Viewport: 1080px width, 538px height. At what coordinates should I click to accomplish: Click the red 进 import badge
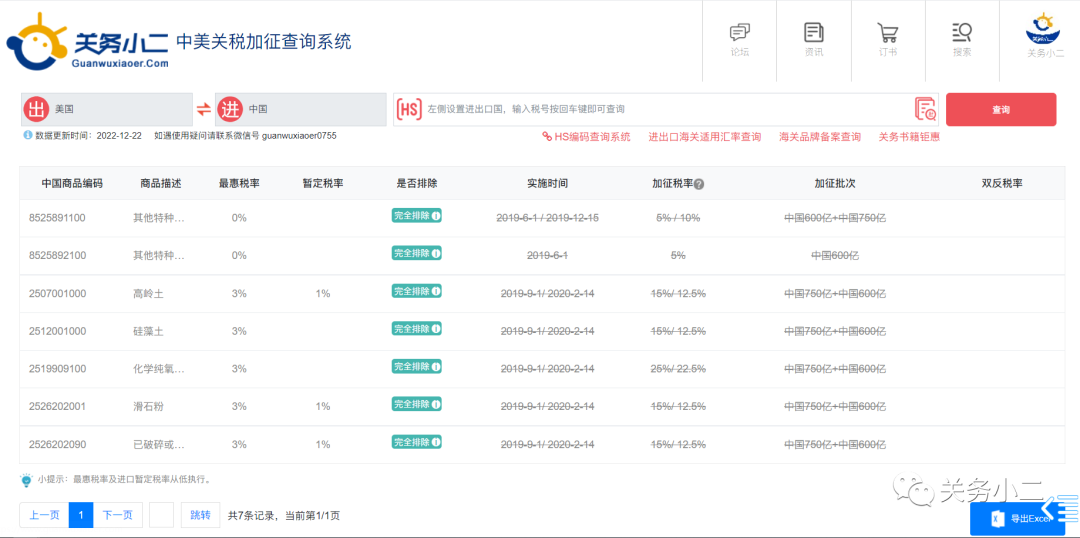[x=231, y=110]
